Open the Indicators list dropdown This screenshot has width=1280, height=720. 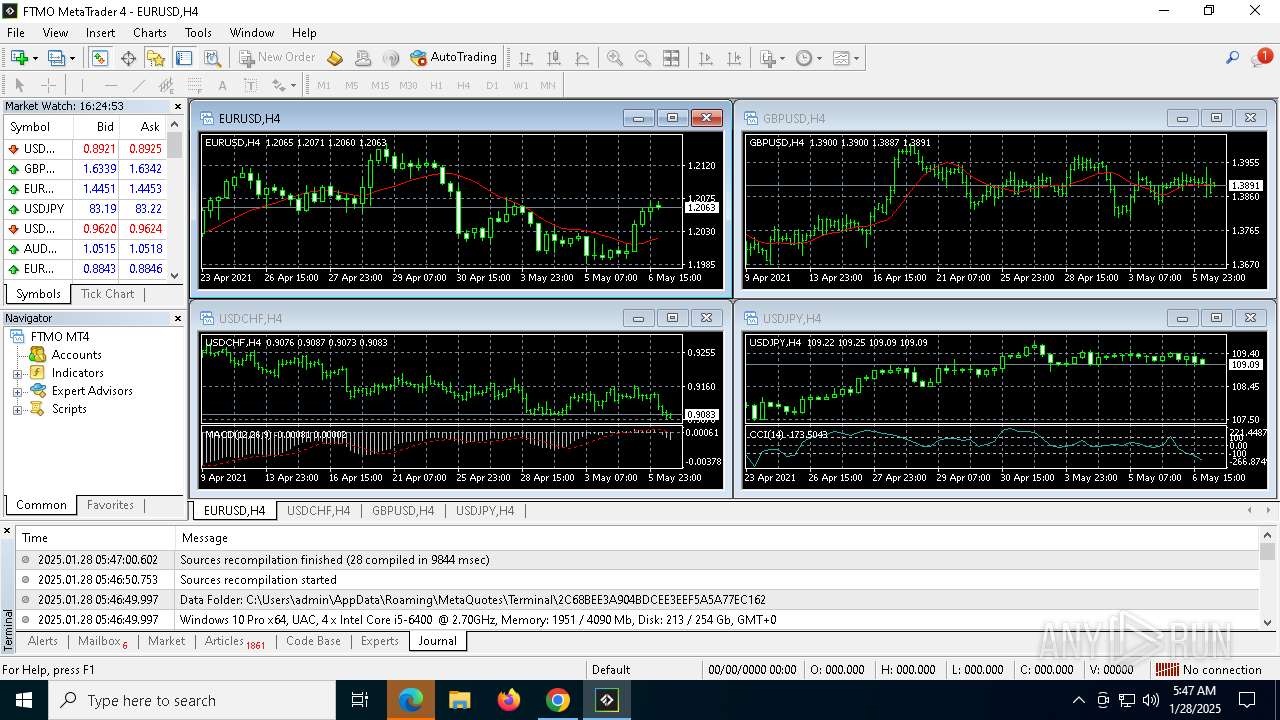[772, 58]
